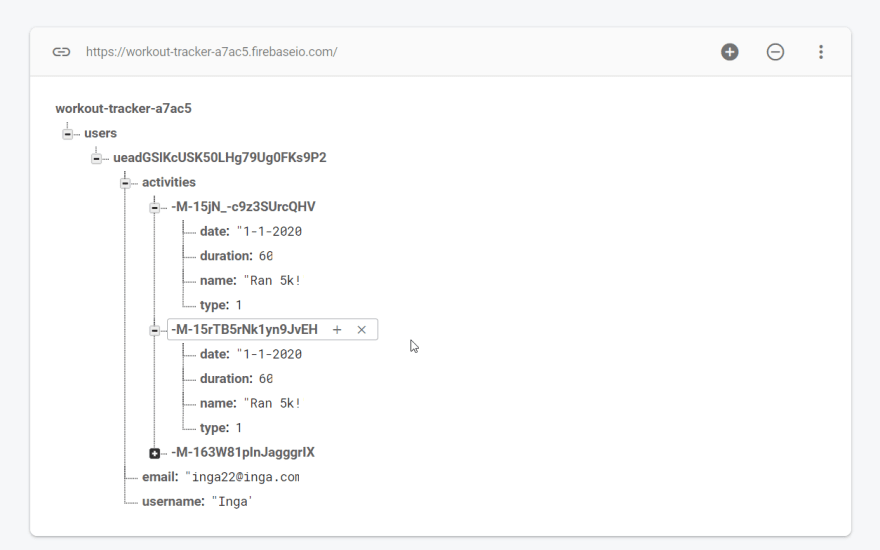The height and width of the screenshot is (550, 880).
Task: Click the collapse-all minus circle icon
Action: [775, 52]
